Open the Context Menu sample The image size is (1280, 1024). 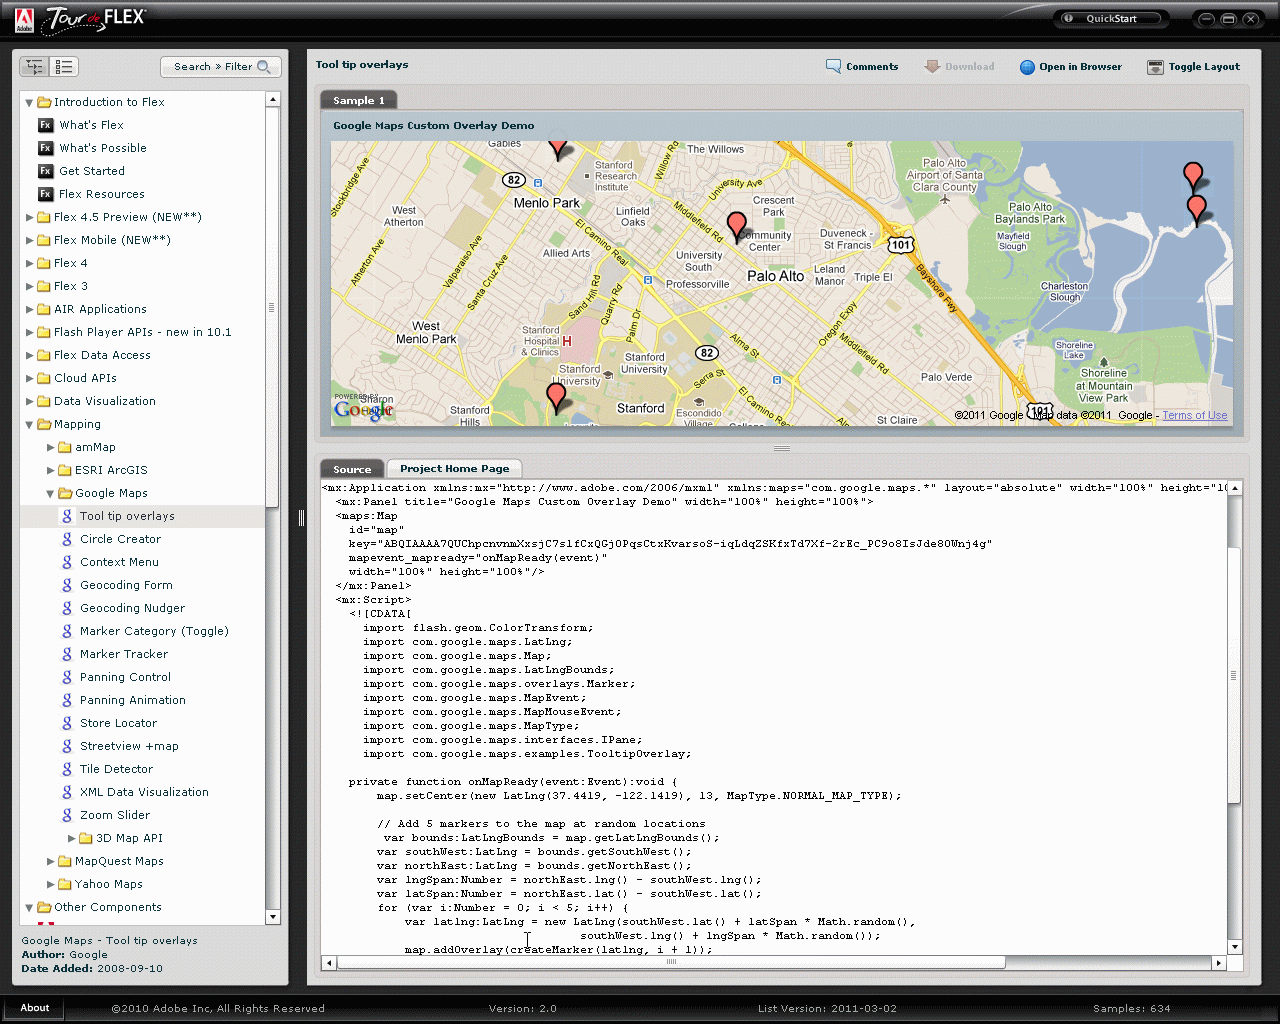pyautogui.click(x=119, y=562)
